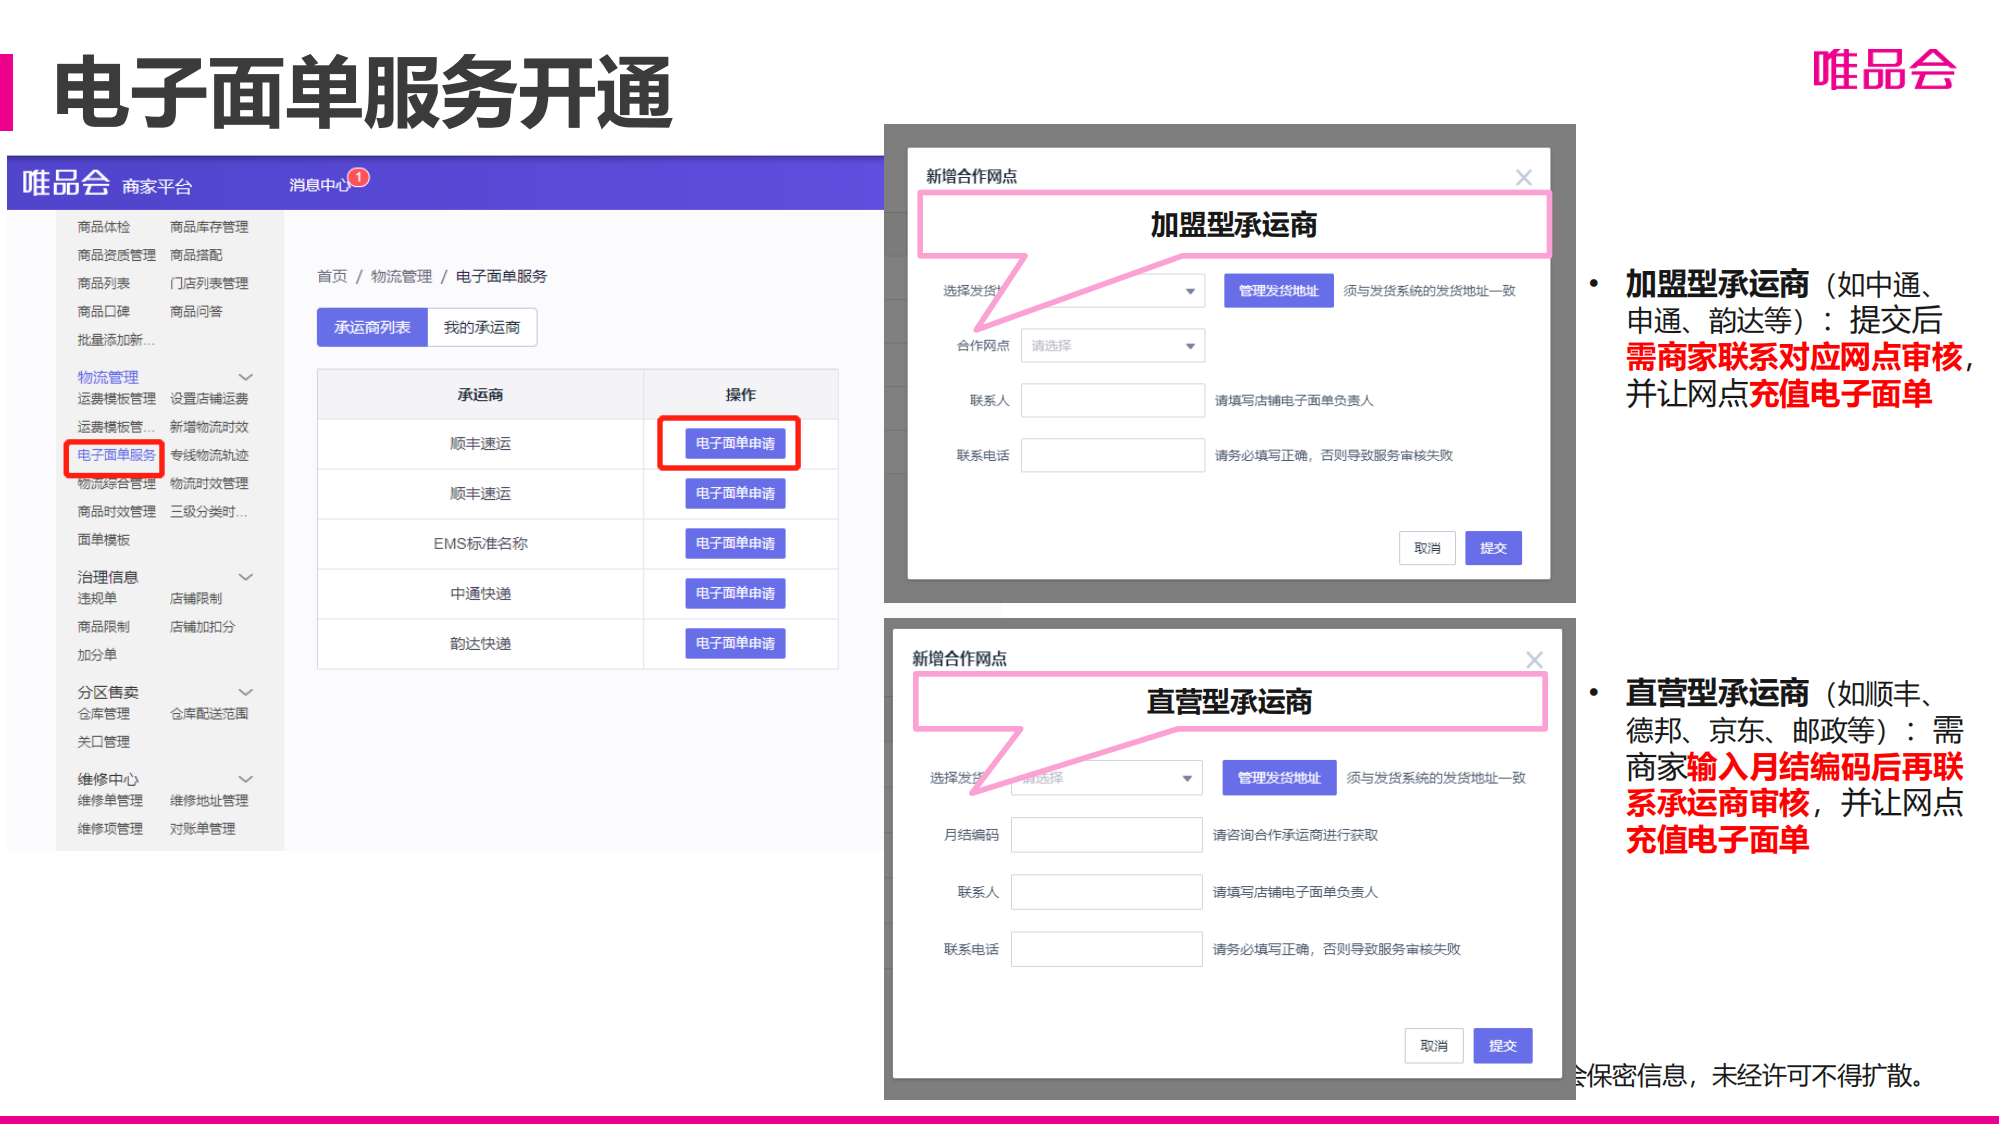Focus the 联系电话 field in lower dialog
The width and height of the screenshot is (2000, 1125).
1106,949
